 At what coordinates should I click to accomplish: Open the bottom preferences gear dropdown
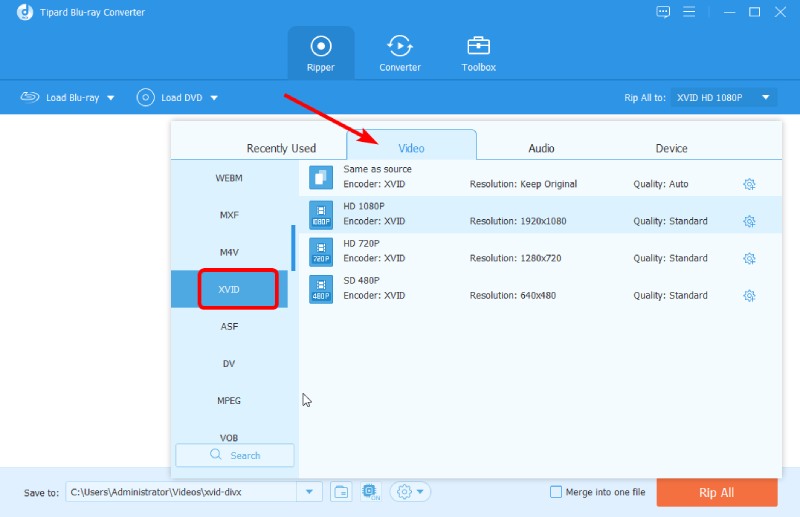(x=410, y=492)
